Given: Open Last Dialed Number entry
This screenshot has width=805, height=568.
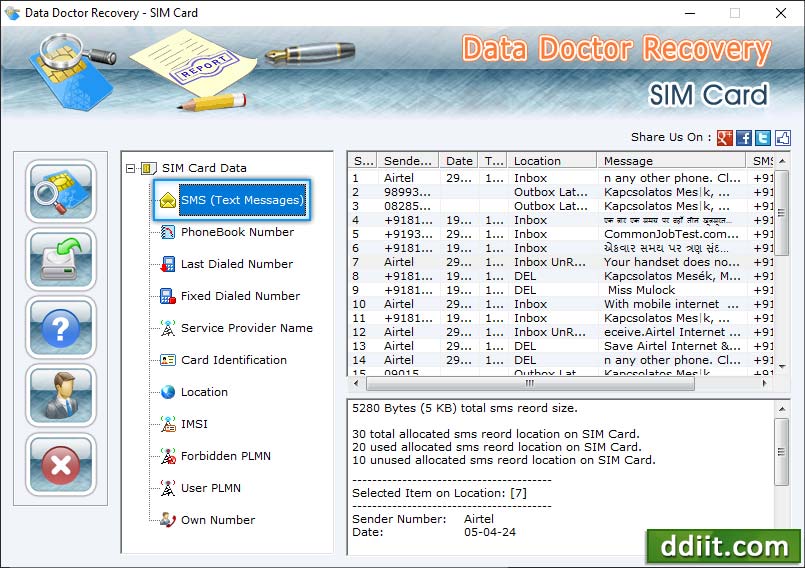Looking at the screenshot, I should coord(237,264).
